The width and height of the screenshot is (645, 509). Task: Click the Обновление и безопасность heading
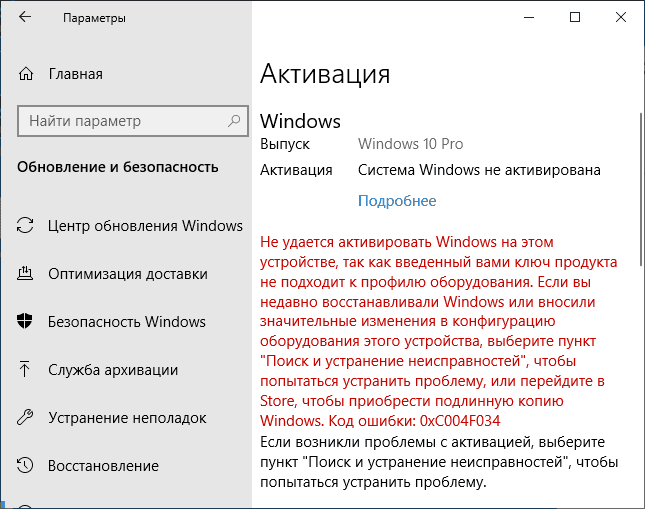click(x=118, y=167)
